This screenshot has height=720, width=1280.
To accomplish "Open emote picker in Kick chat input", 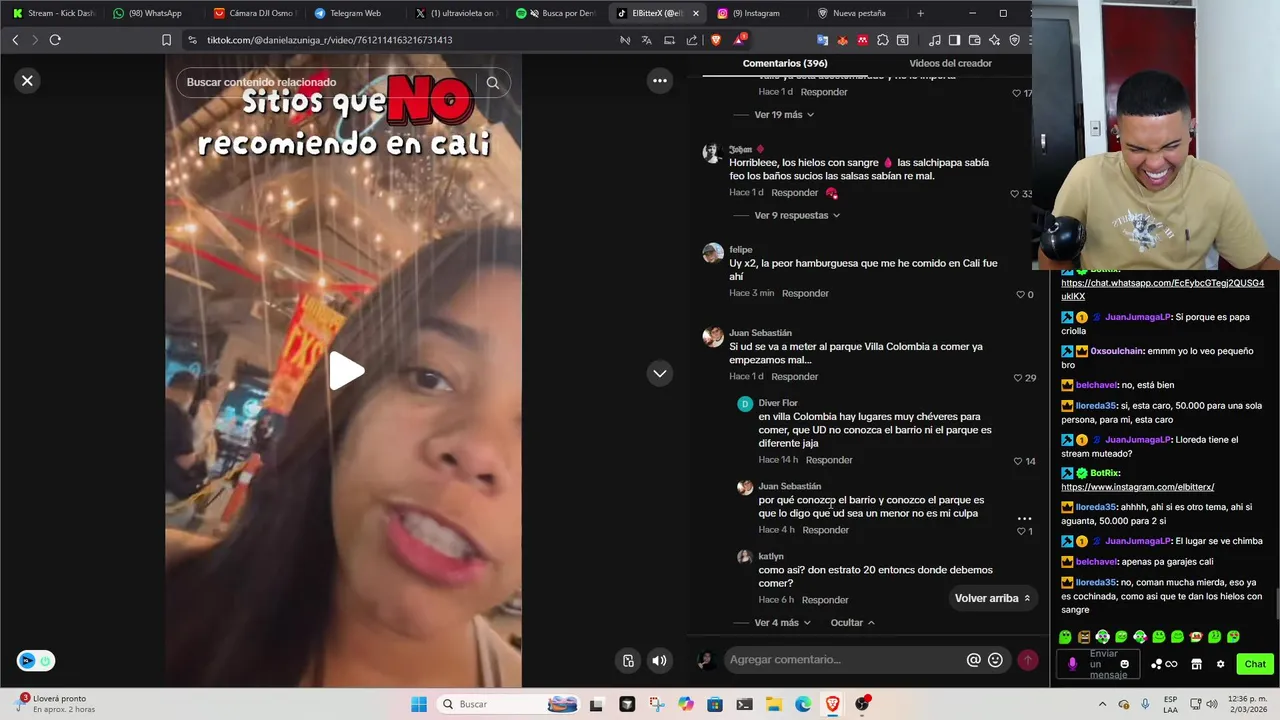I will (x=1124, y=664).
